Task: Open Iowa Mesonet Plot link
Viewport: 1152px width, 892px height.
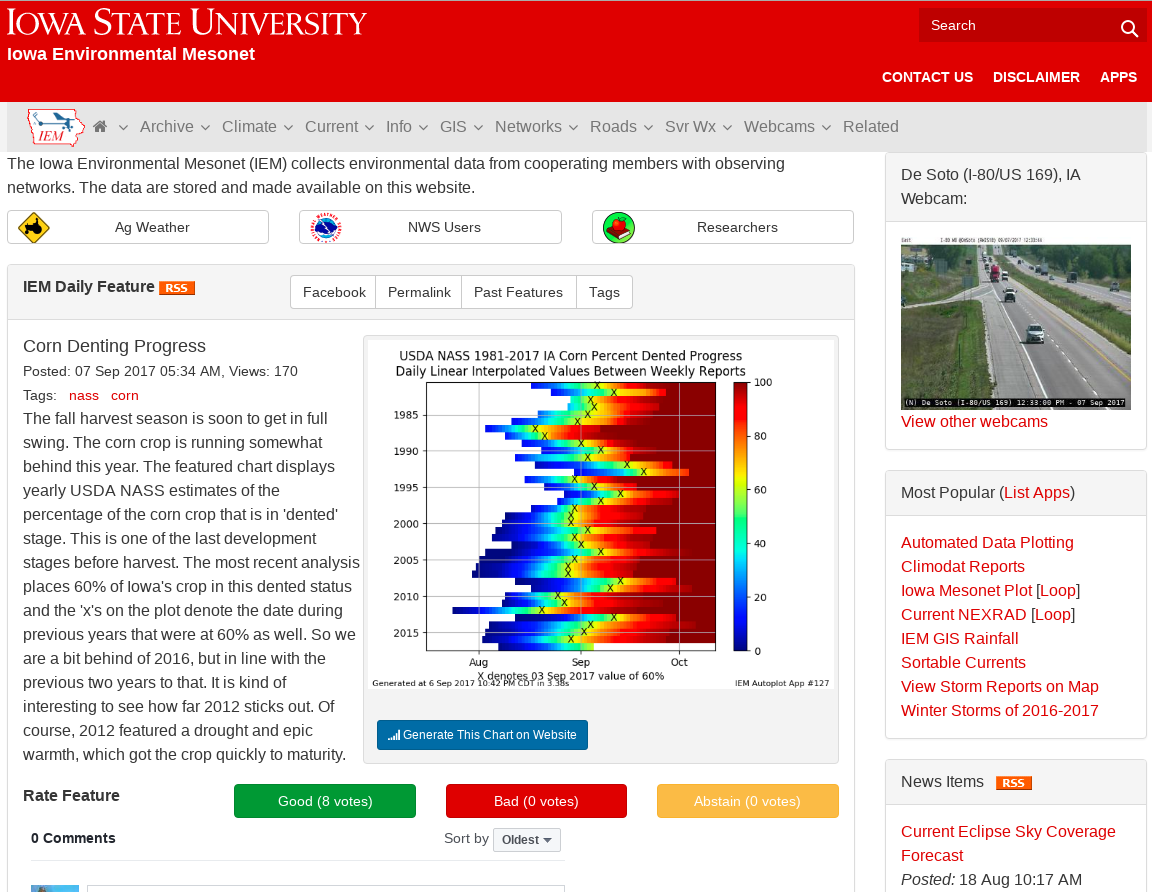Action: 966,591
